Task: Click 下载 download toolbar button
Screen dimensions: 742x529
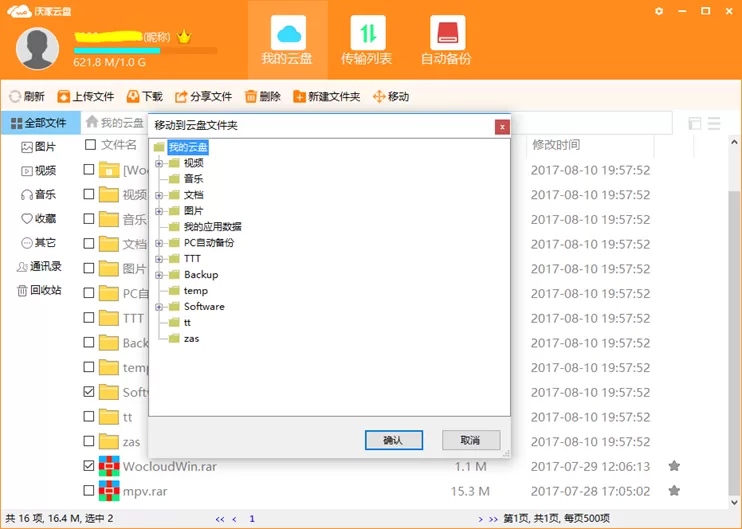Action: [x=145, y=97]
